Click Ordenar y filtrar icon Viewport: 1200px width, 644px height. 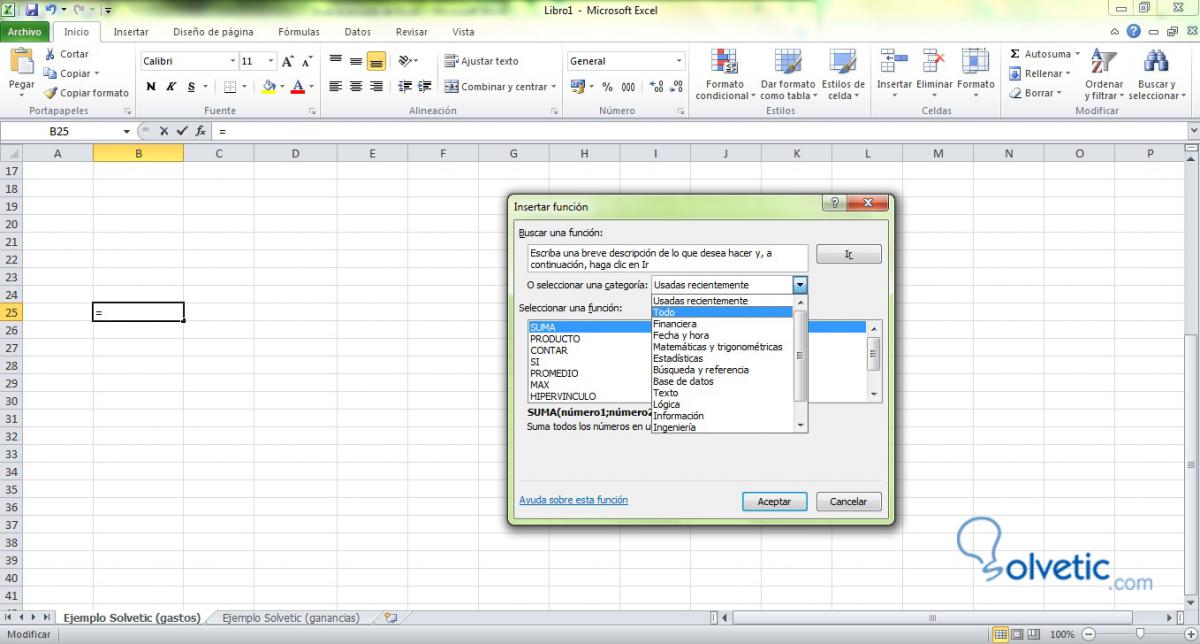[x=1103, y=62]
